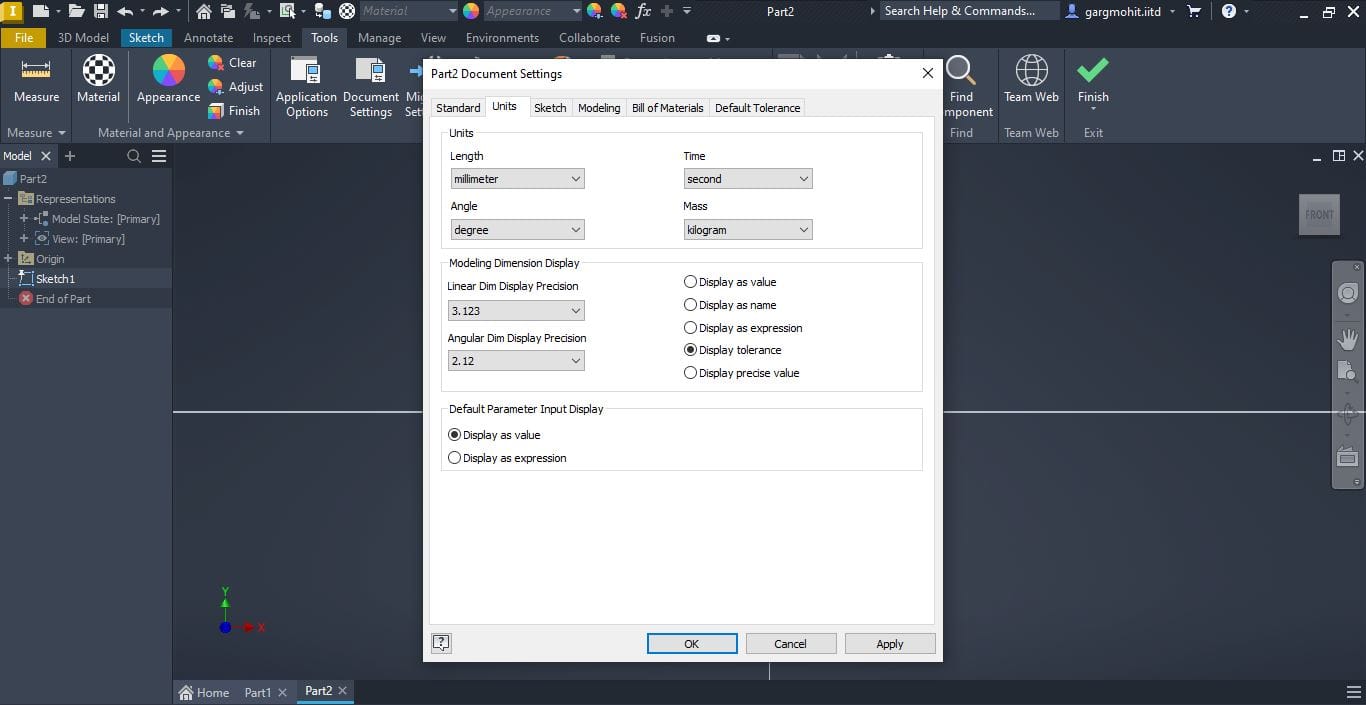Expand the Model State node in browser

pos(24,219)
